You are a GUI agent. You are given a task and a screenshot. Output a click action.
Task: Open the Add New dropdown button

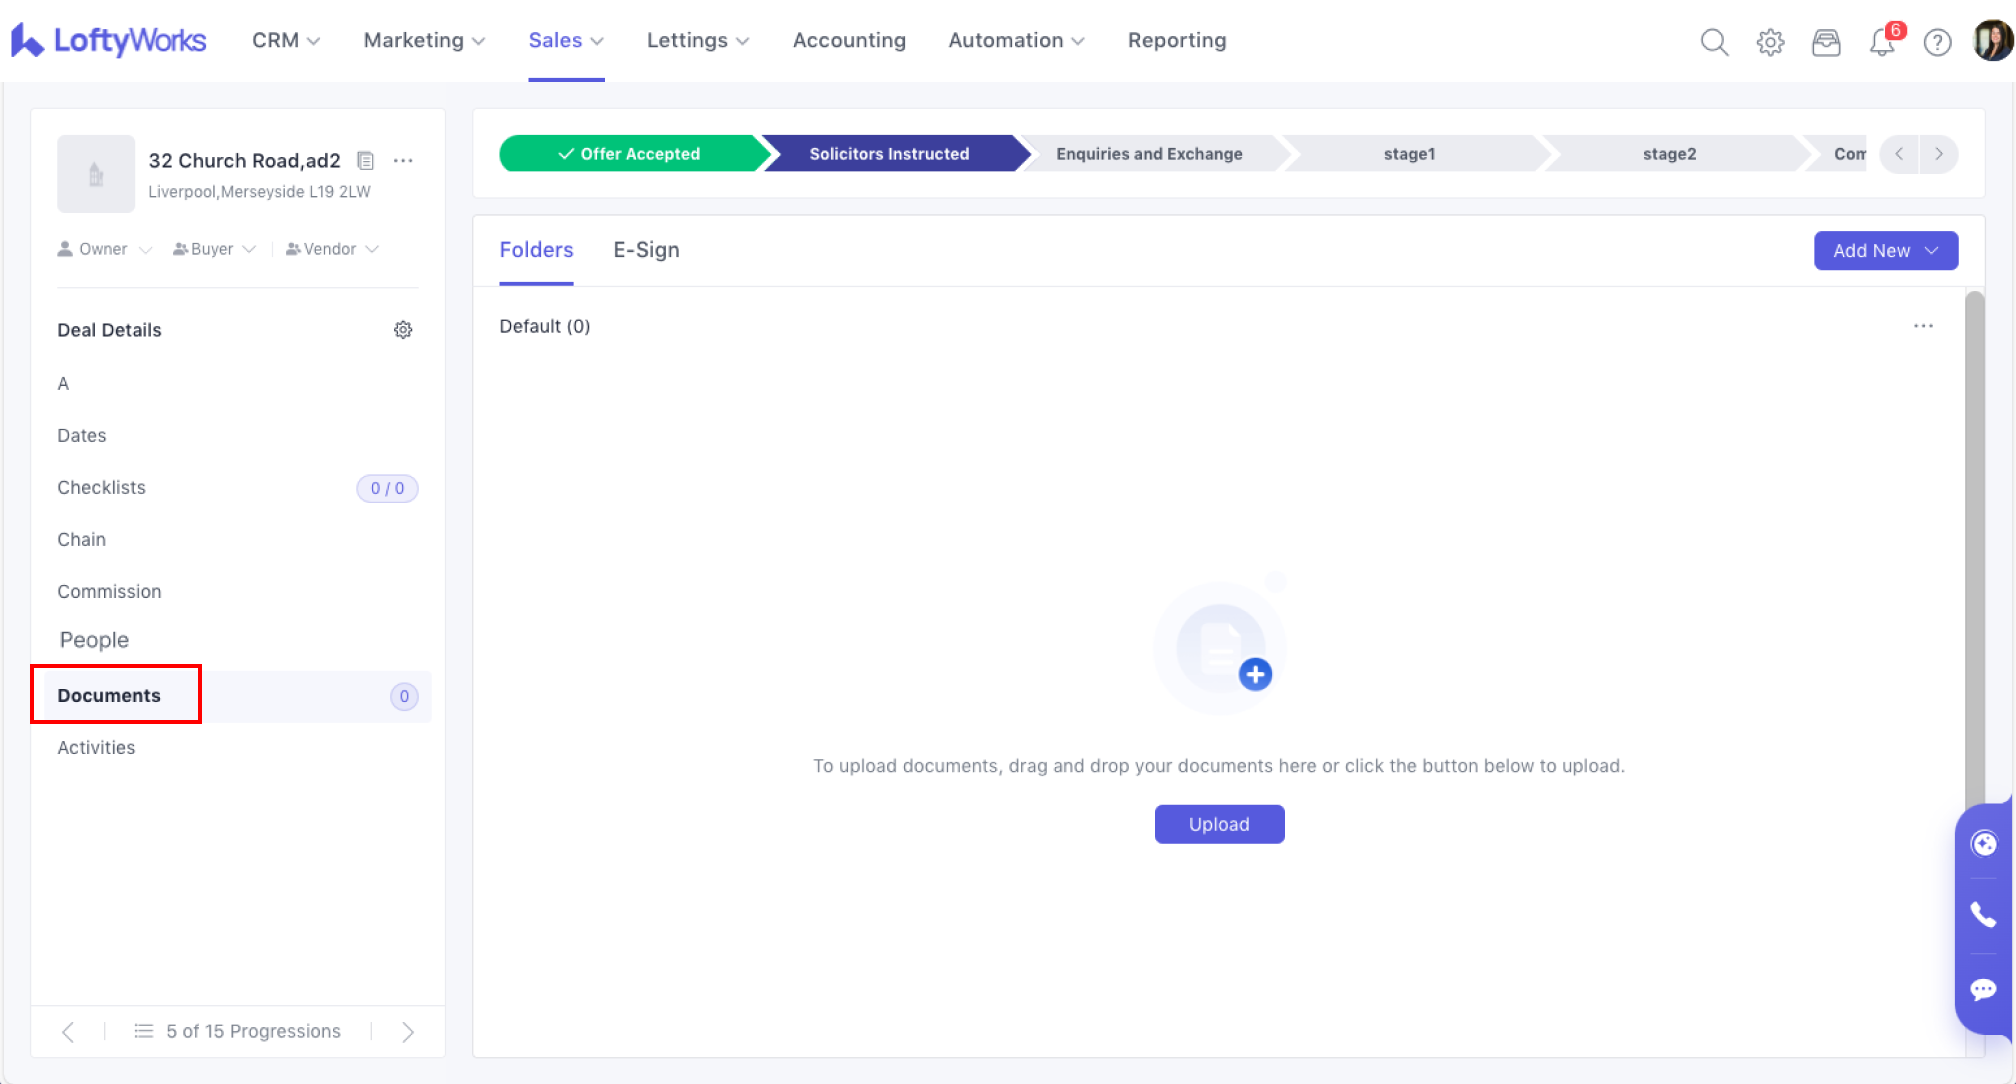pos(1885,250)
